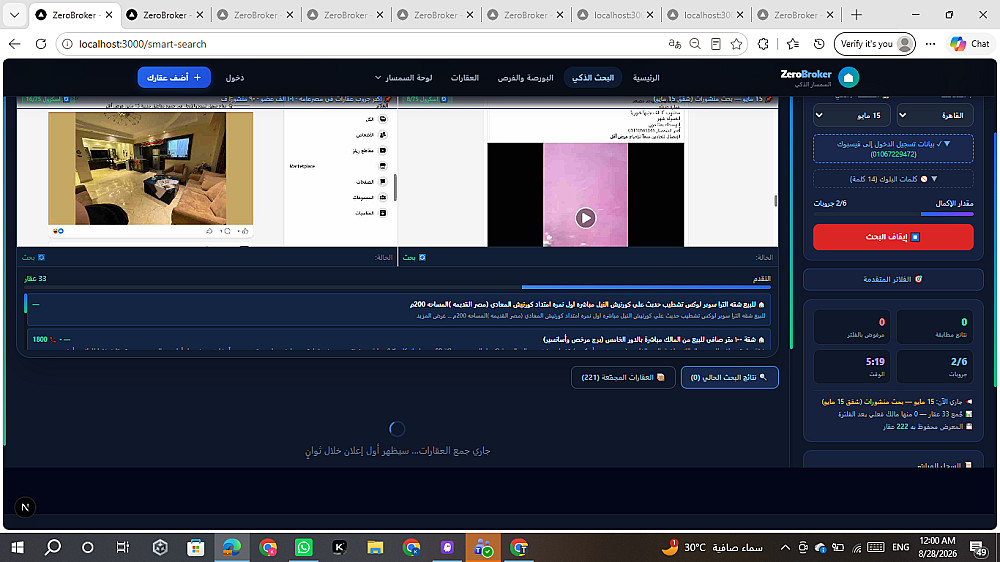1000x562 pixels.
Task: Click the living room photo thumbnail
Action: pos(151,168)
